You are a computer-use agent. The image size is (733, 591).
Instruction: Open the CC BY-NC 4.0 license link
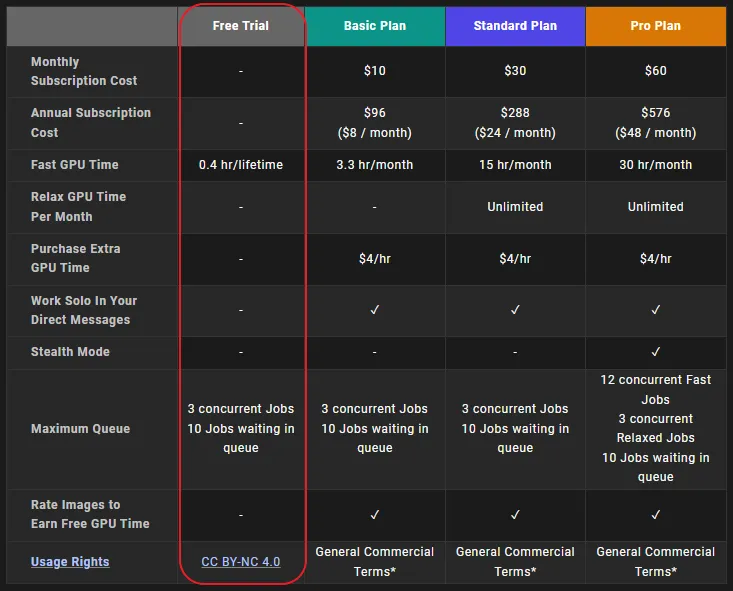241,562
